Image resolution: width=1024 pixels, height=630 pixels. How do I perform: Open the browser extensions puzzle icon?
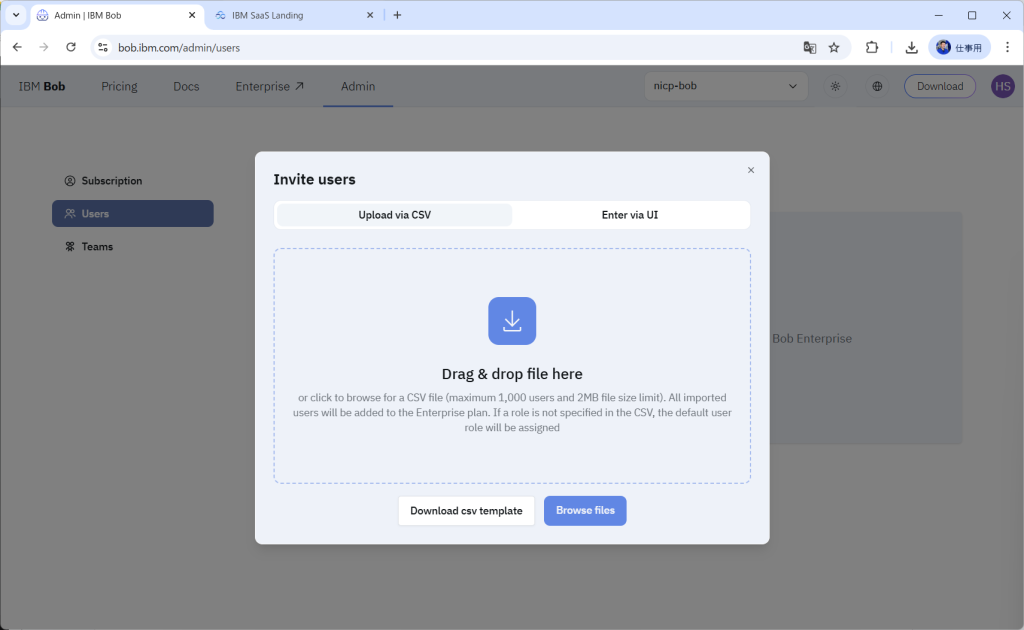[x=872, y=47]
